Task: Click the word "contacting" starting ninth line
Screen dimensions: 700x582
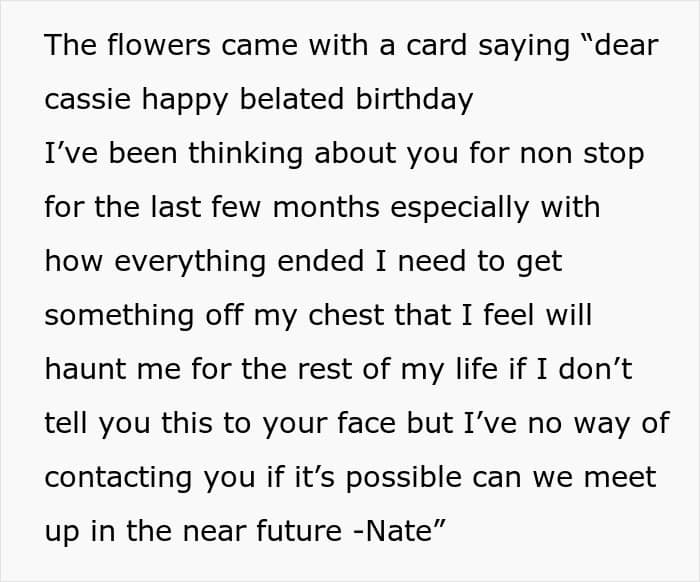Action: click(x=119, y=477)
